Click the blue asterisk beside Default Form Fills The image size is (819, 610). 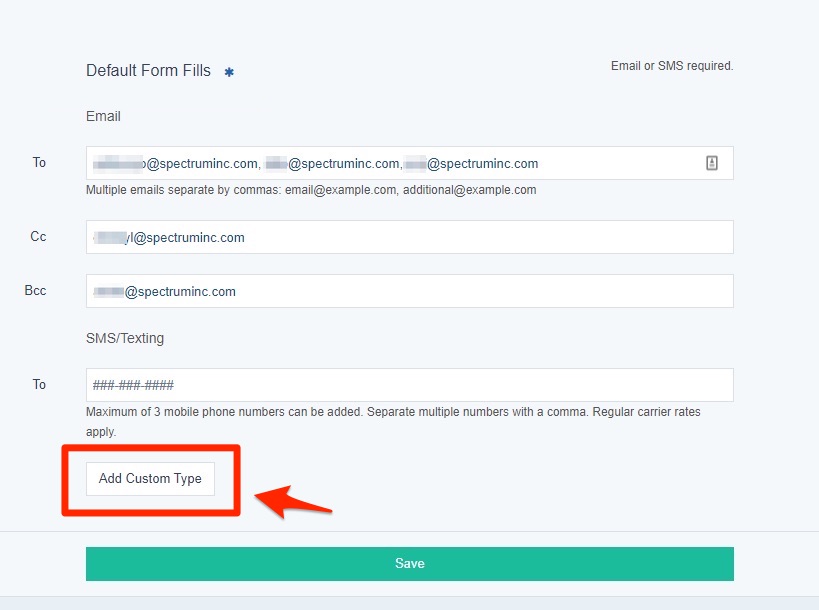(229, 72)
